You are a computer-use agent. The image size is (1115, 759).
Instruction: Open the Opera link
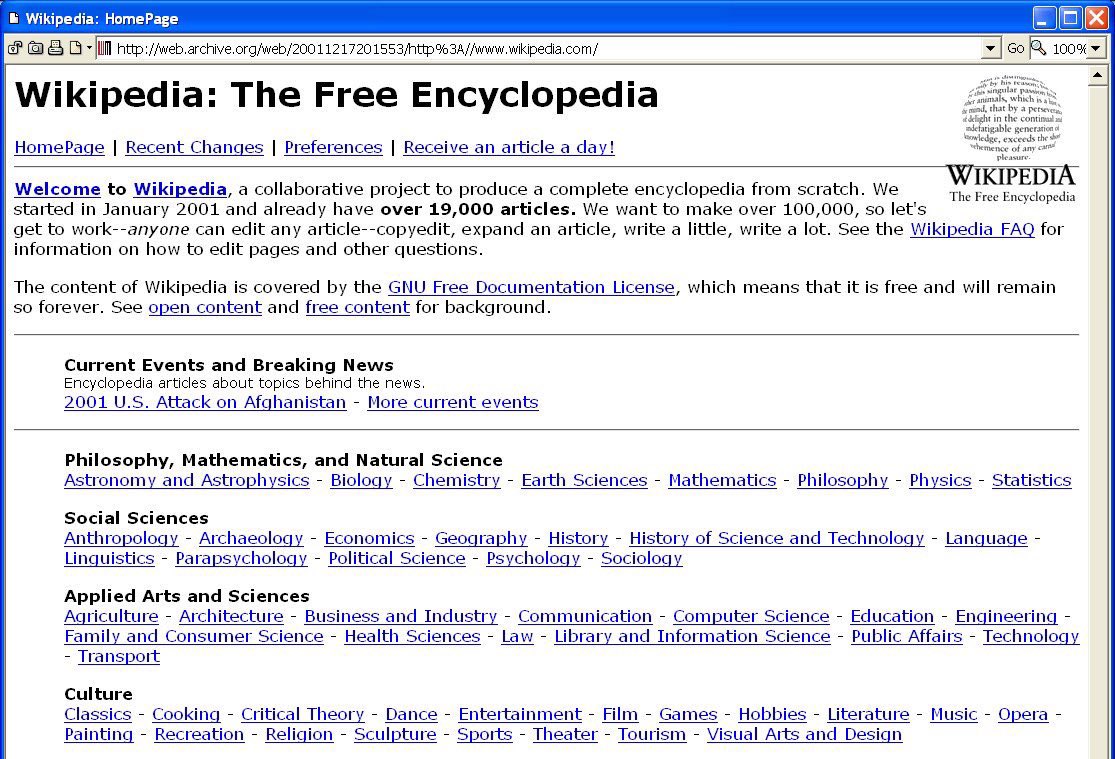coord(1023,715)
